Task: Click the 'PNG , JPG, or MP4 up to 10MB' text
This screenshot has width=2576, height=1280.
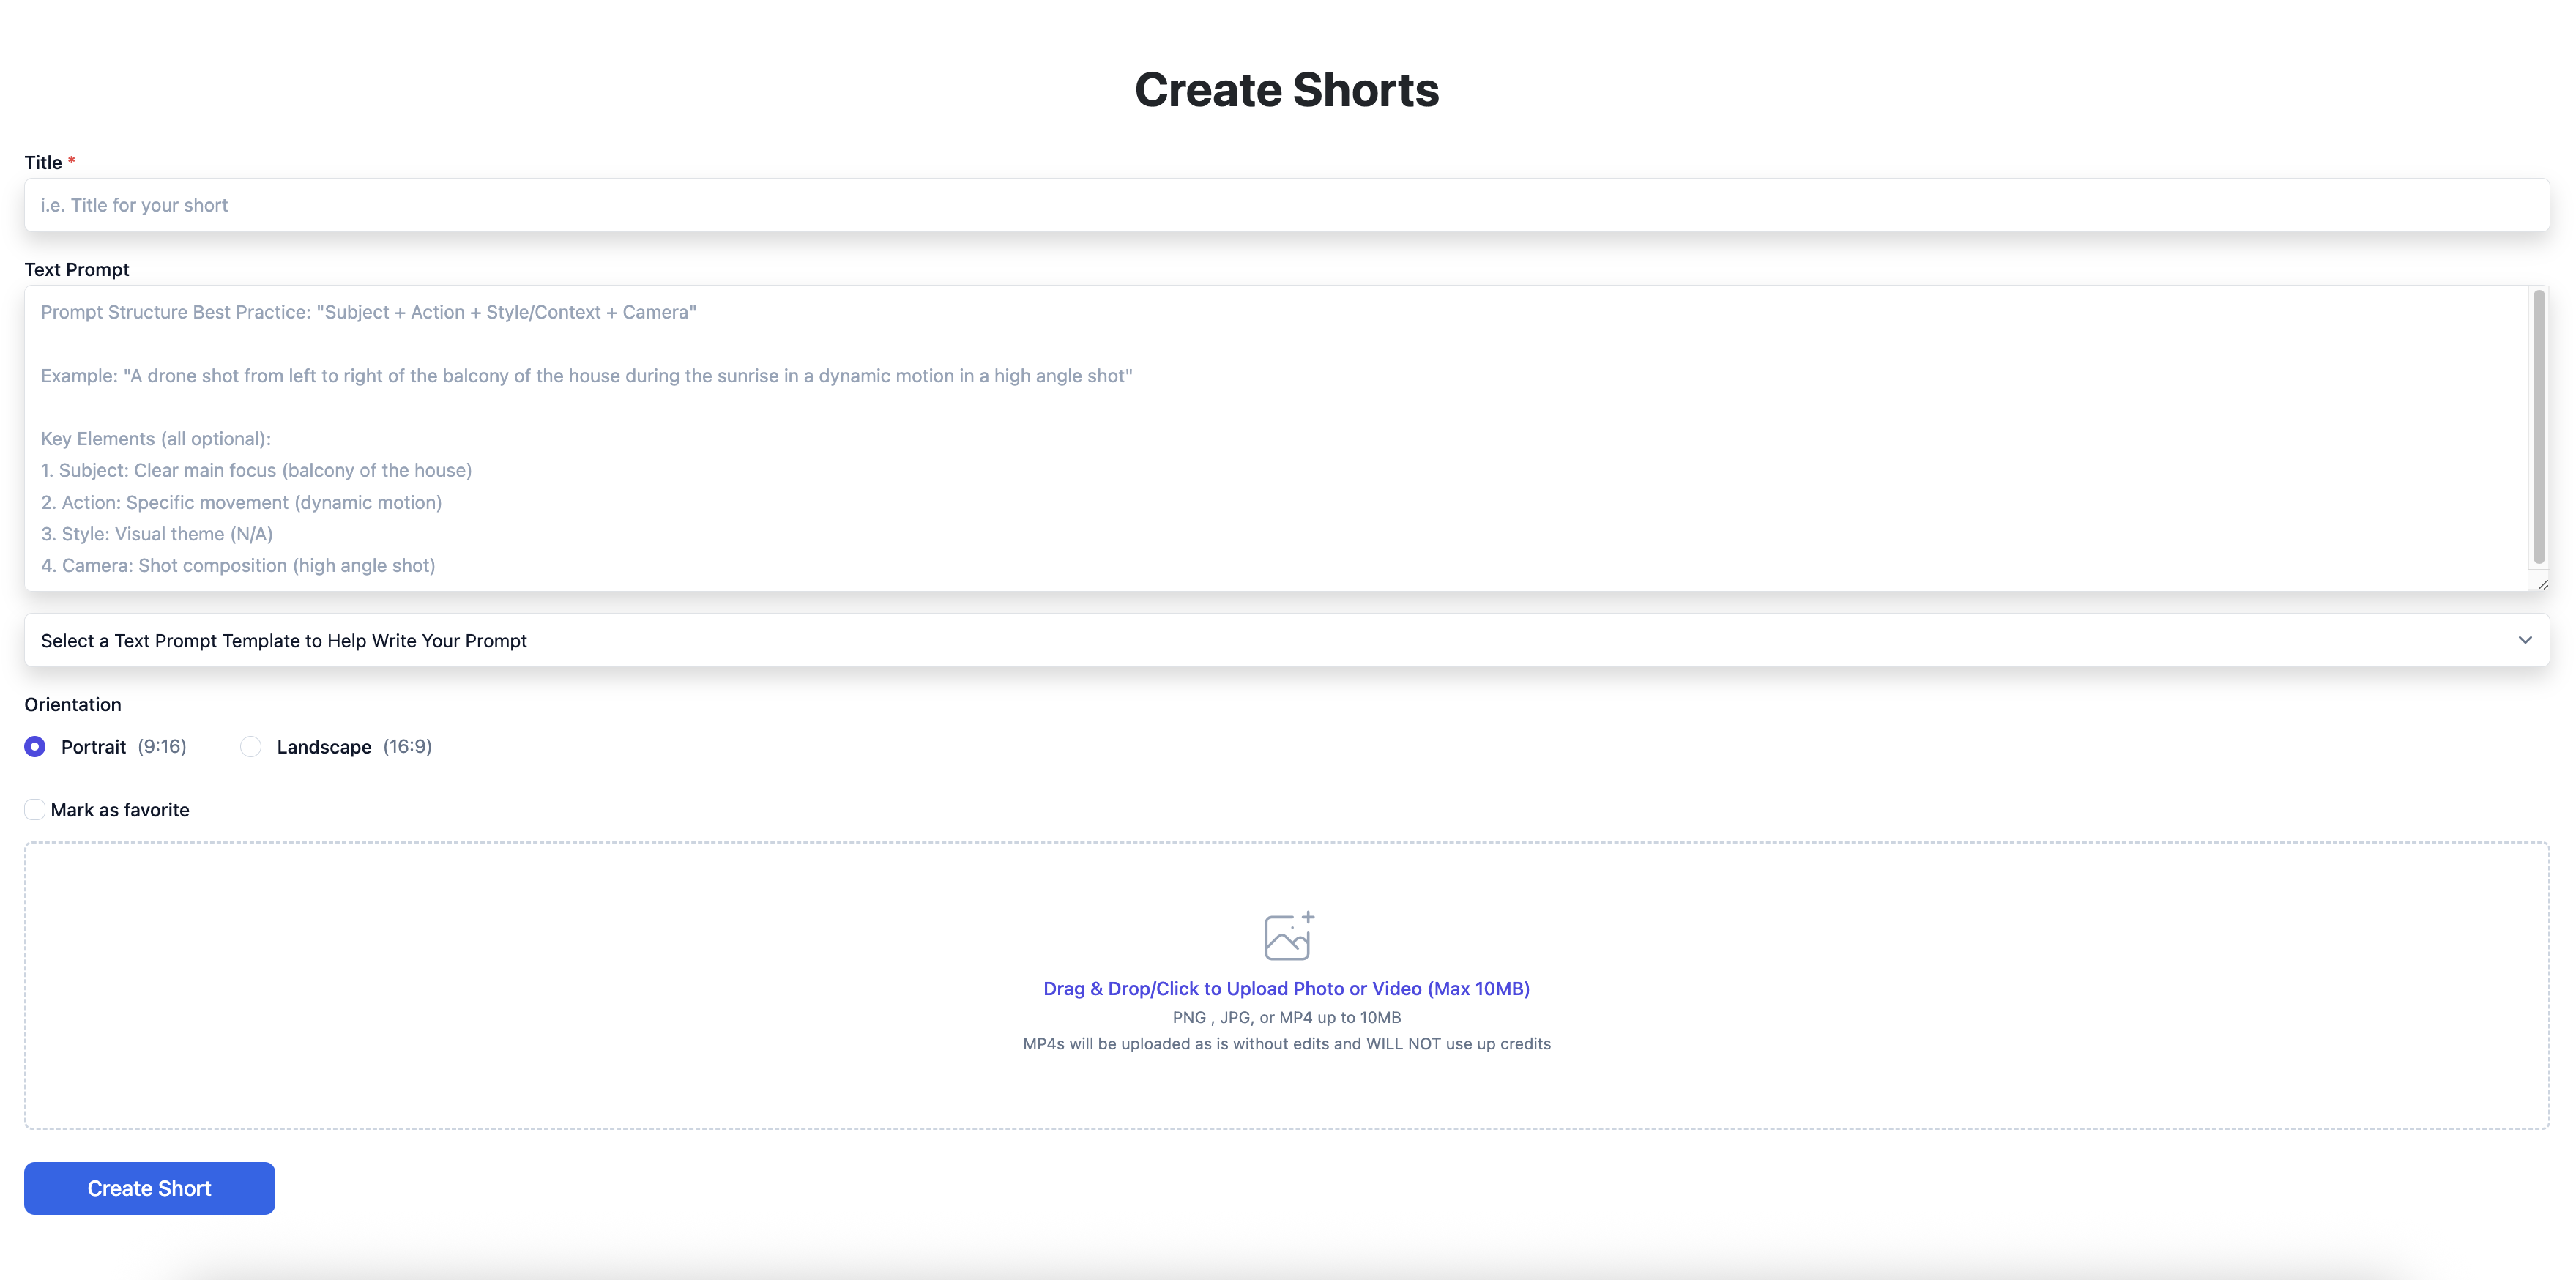Action: pos(1286,1017)
